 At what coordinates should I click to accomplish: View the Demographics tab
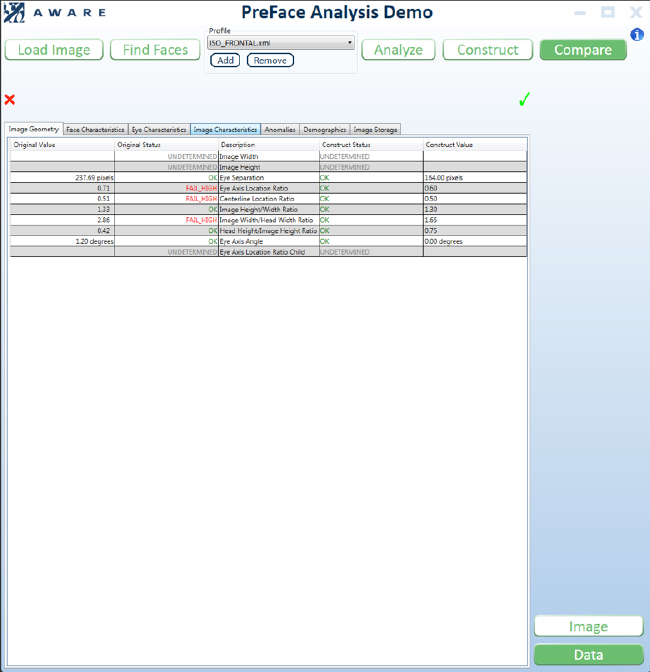(325, 129)
